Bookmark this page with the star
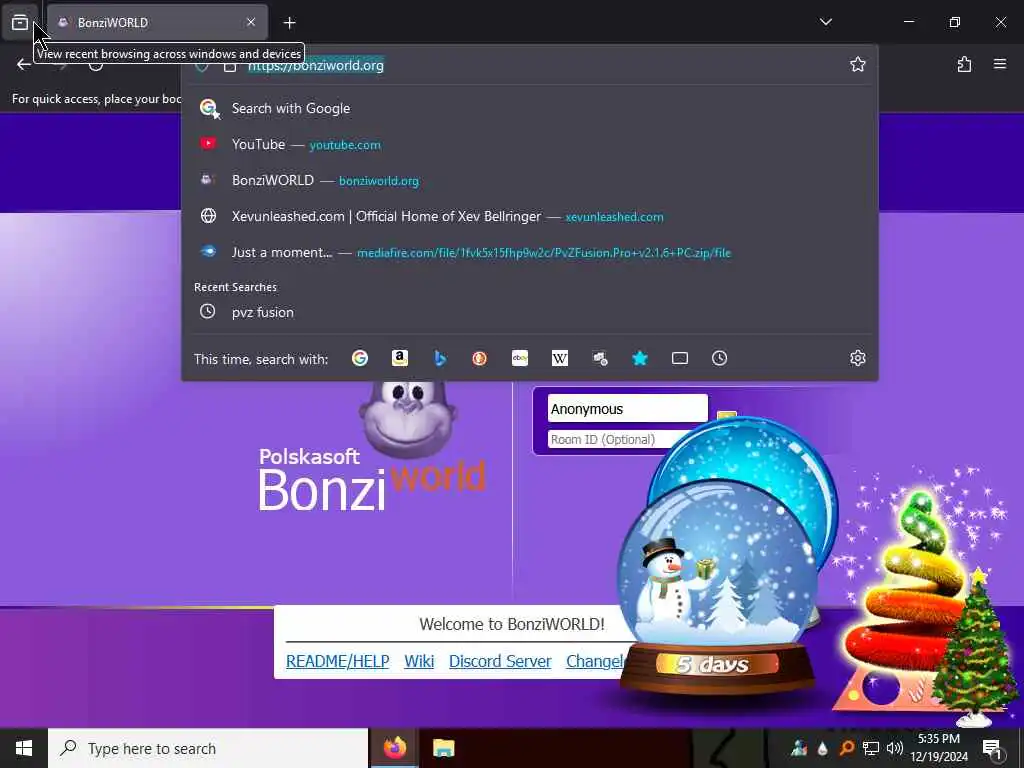Screen dimensions: 1024x768 tap(857, 64)
